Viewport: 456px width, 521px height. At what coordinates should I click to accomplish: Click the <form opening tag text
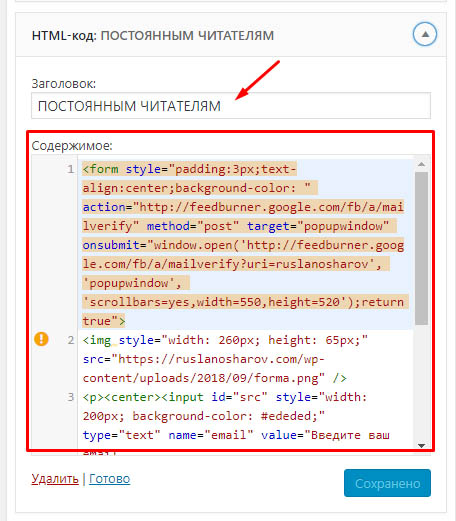pyautogui.click(x=100, y=169)
